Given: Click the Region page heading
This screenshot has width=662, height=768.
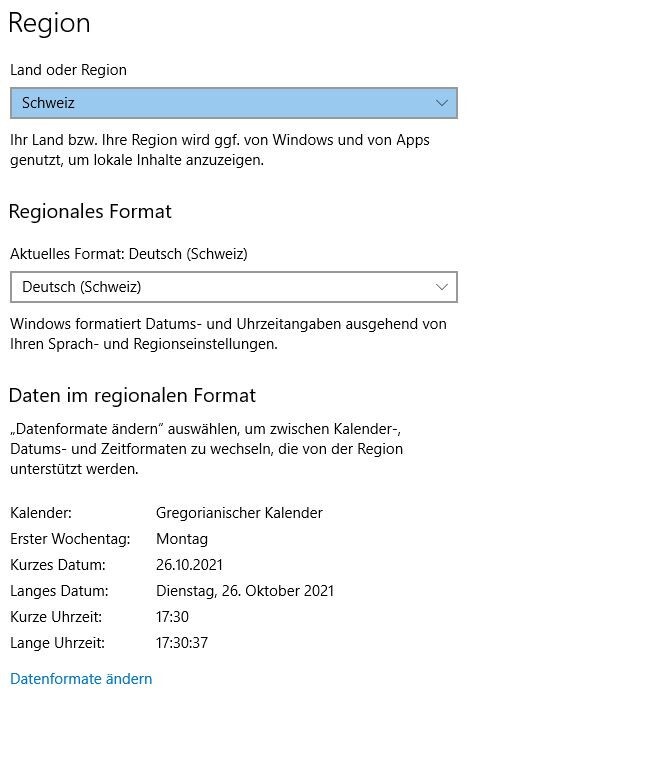Looking at the screenshot, I should click(49, 24).
